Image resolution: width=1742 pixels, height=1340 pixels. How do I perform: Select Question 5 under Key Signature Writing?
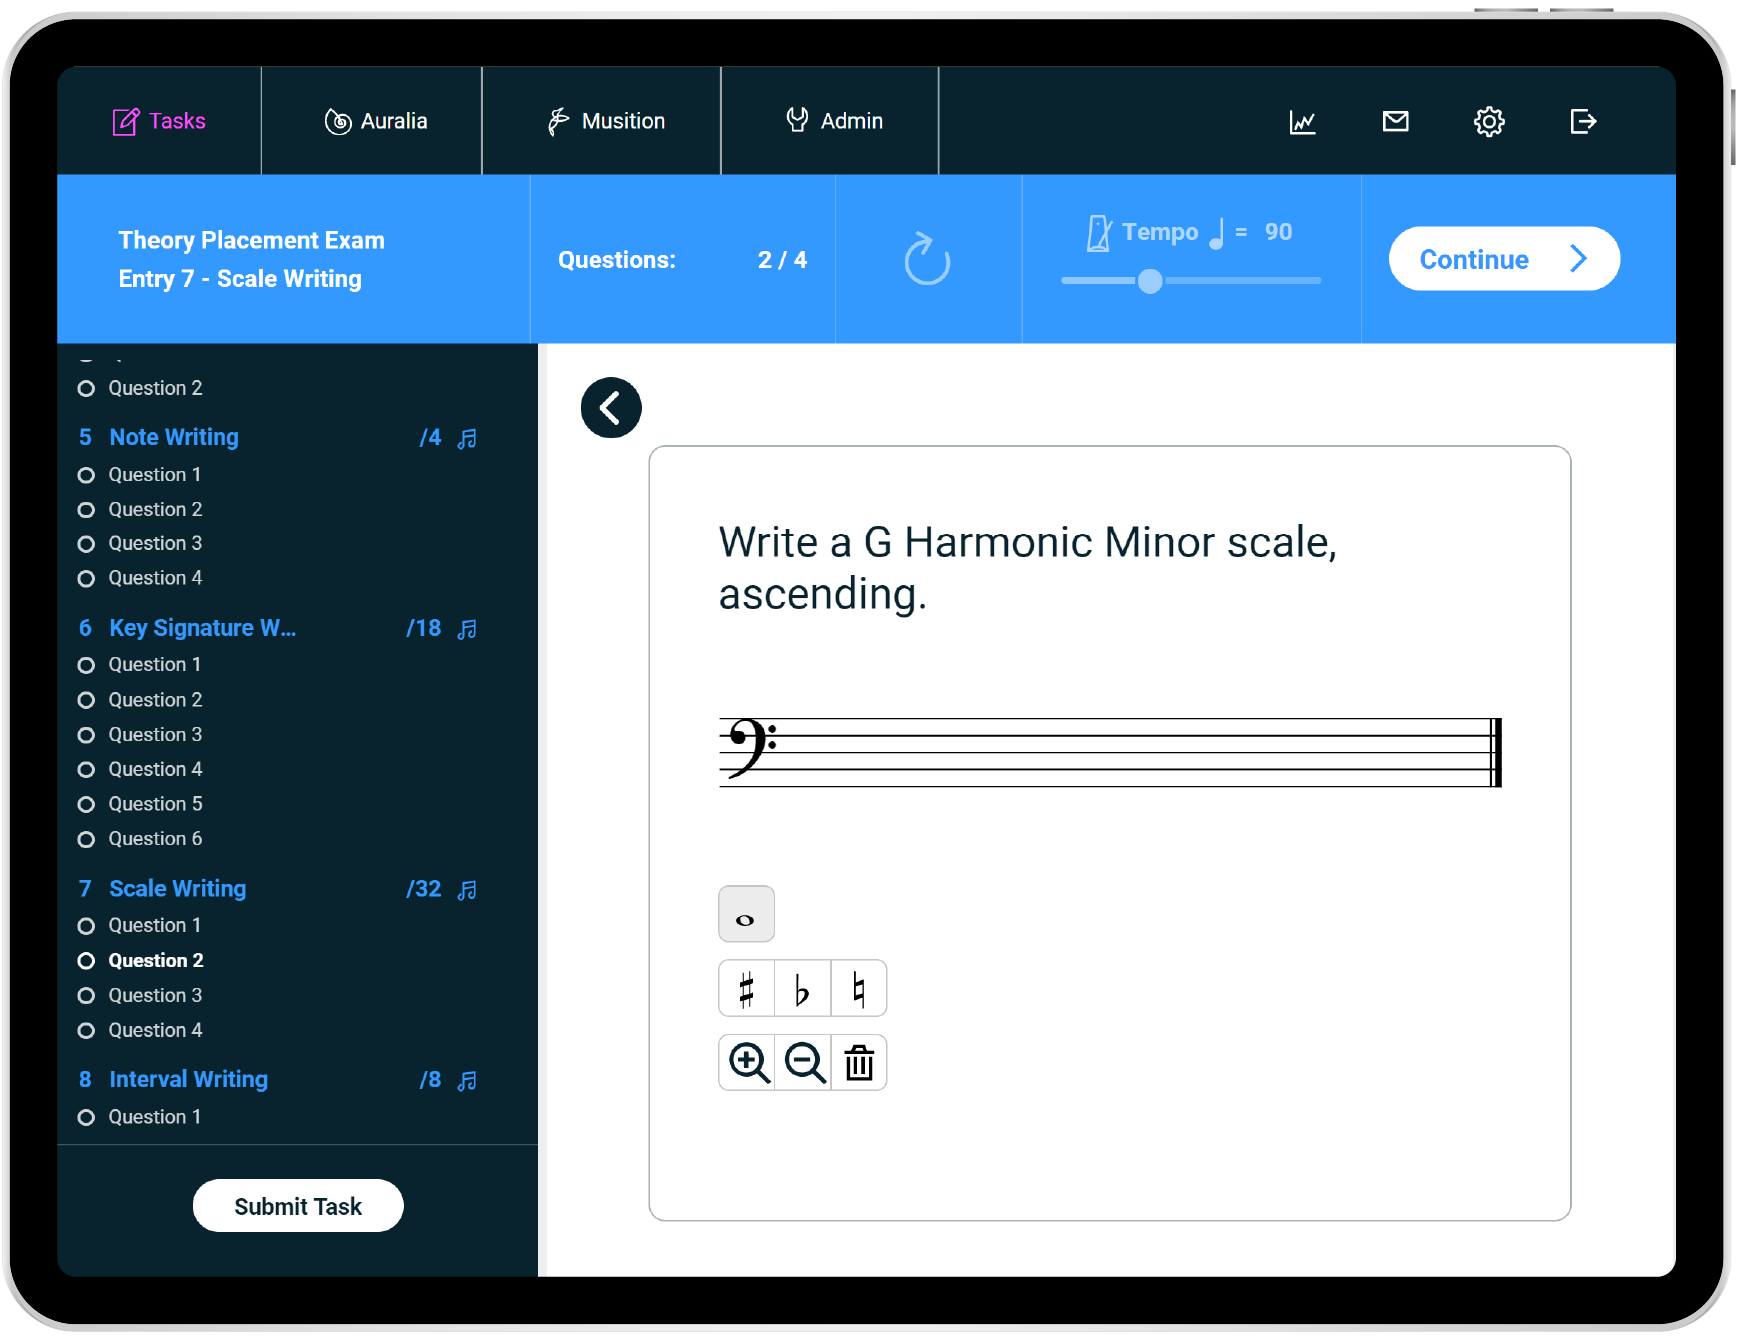155,804
